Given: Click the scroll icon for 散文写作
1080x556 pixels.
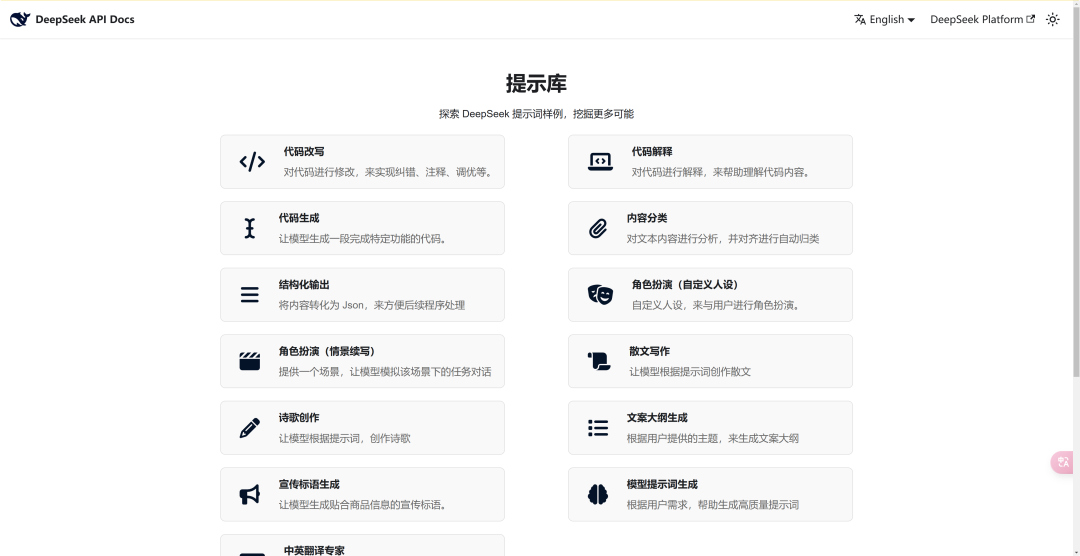Looking at the screenshot, I should point(599,361).
